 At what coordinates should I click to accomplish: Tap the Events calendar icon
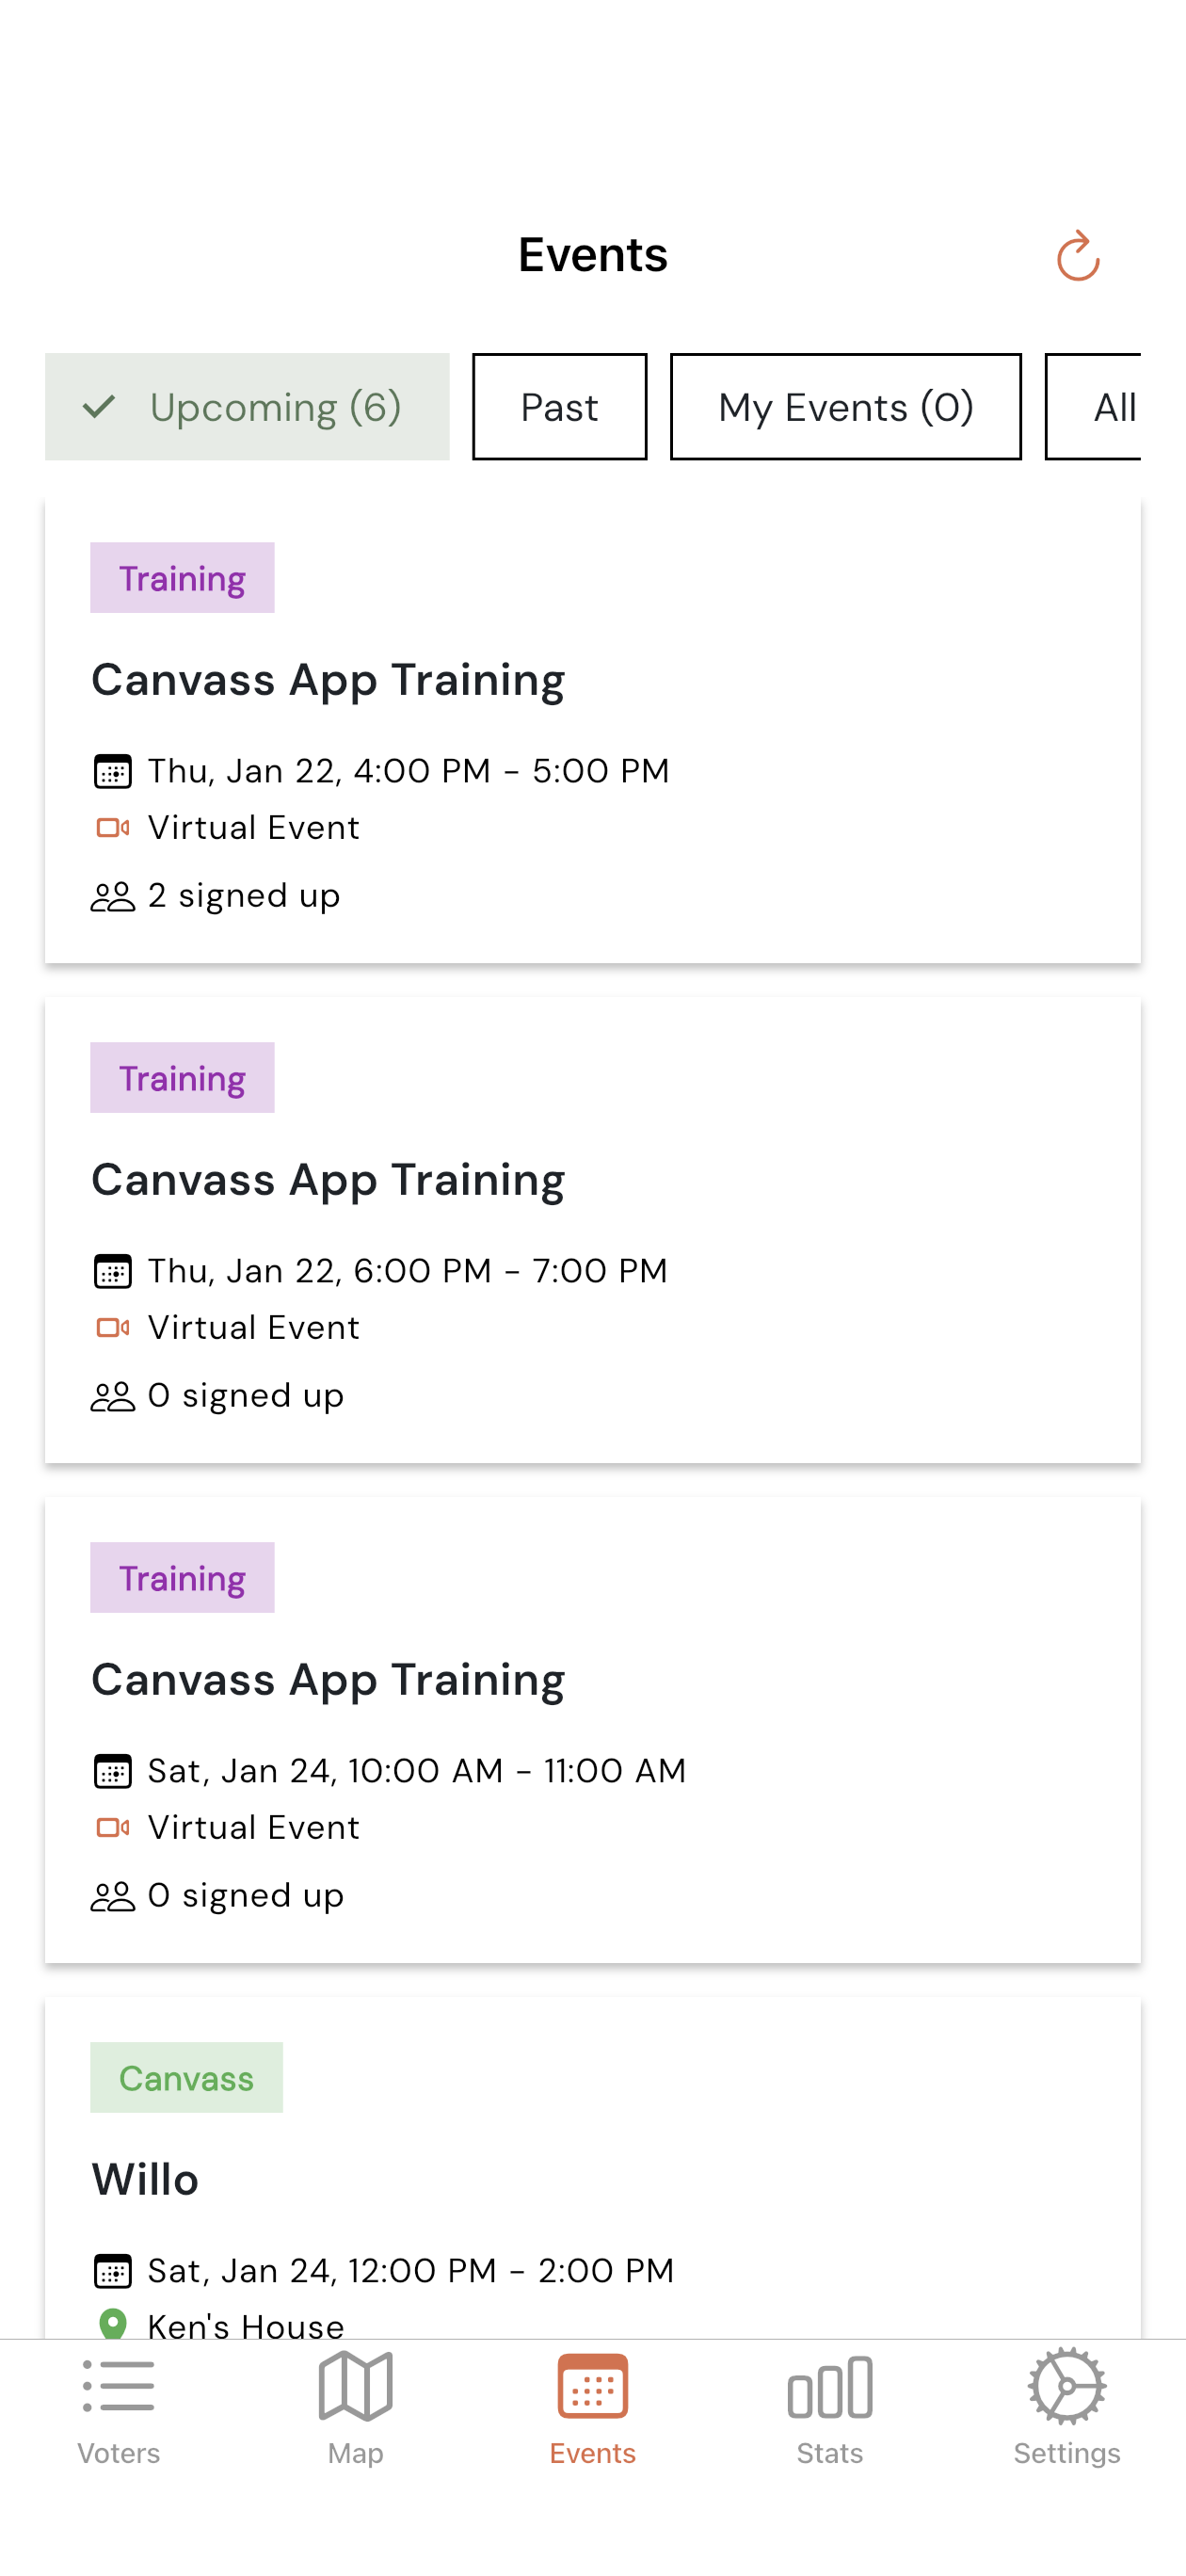tap(592, 2388)
